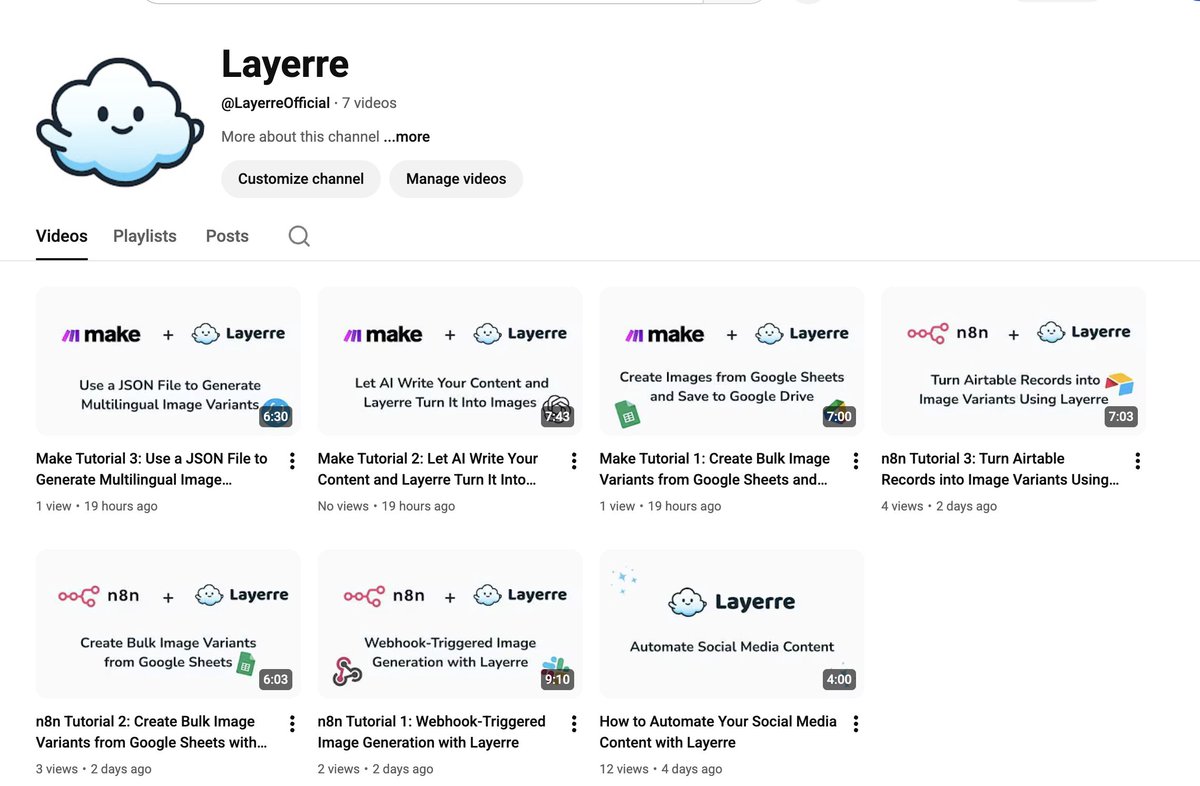Click the 6:30 duration badge

click(275, 417)
